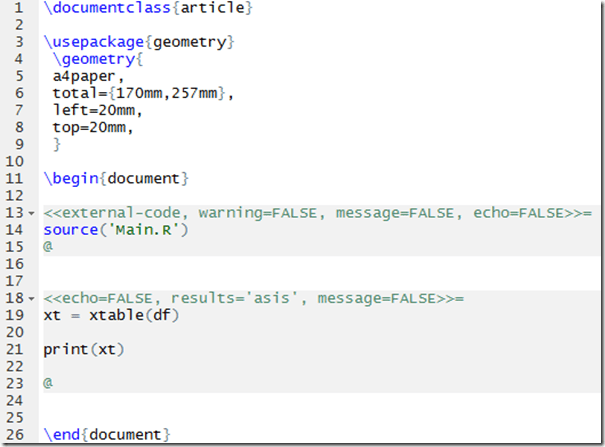Click the total={170mm,257mm} line
Screen dimensions: 605x447
142,93
